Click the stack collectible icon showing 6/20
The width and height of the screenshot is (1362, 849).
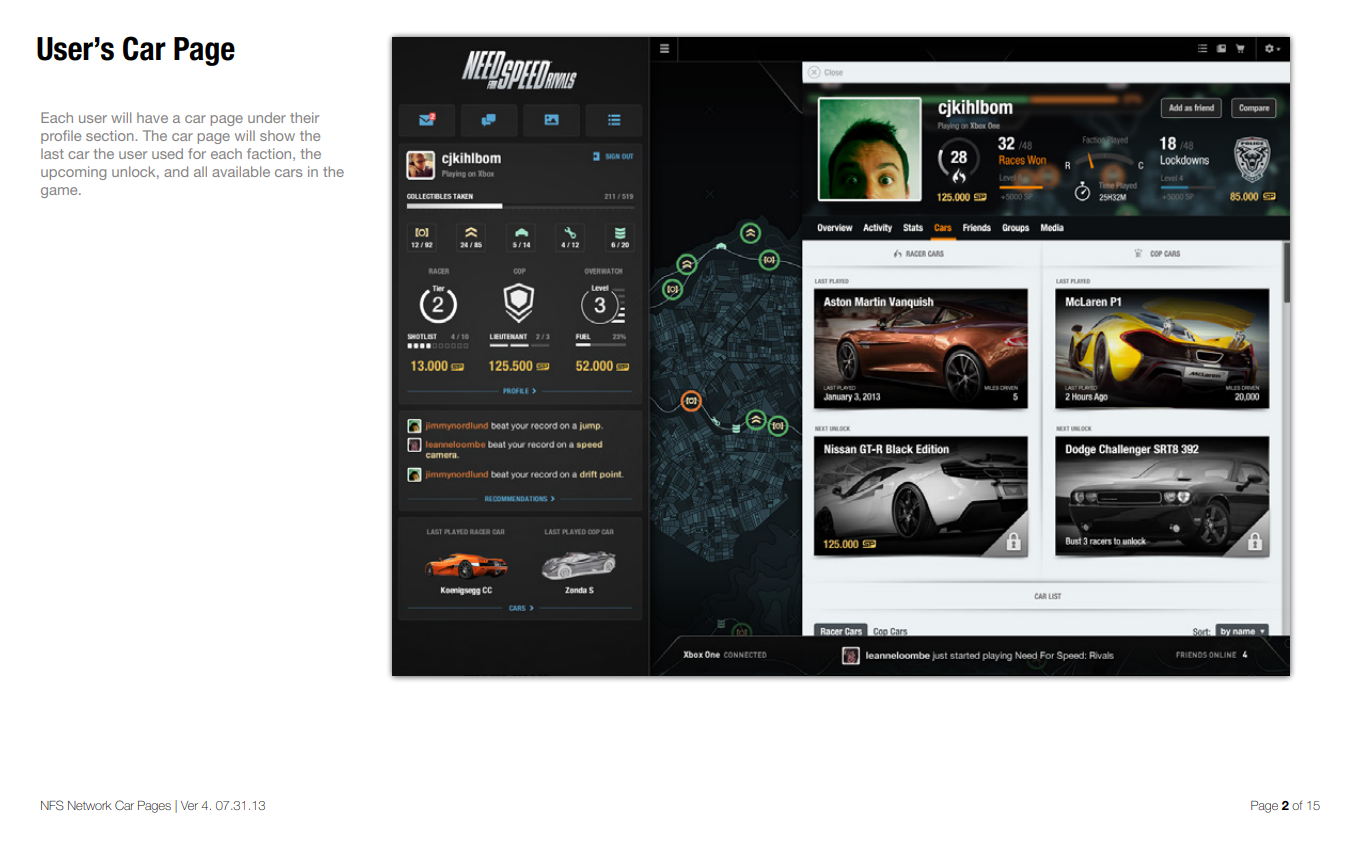pyautogui.click(x=620, y=236)
